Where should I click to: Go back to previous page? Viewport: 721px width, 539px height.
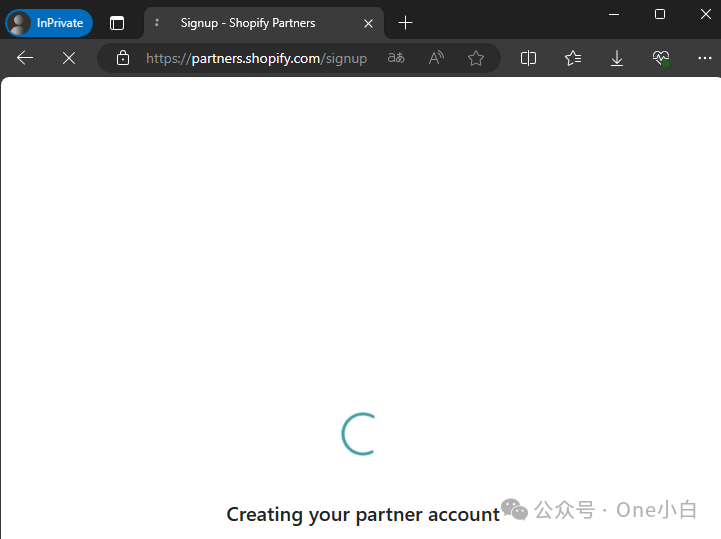(25, 58)
